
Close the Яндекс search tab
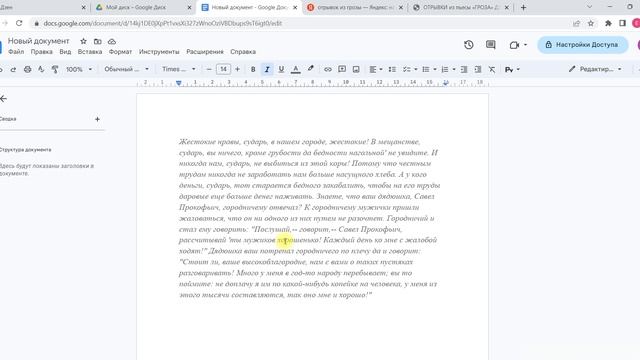tap(400, 7)
